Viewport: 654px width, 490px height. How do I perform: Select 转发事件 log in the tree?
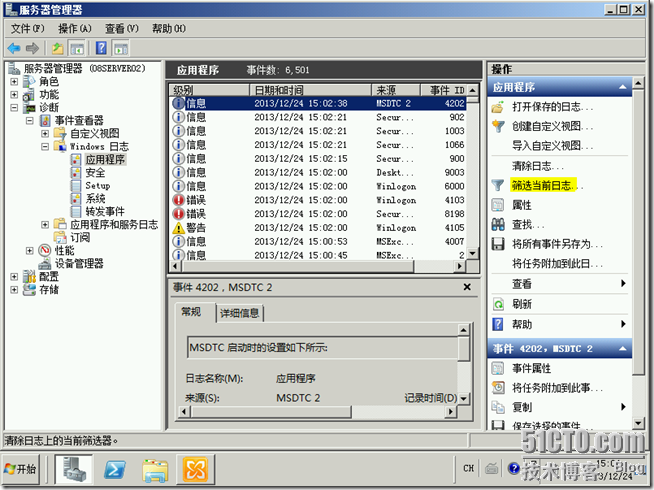pos(105,211)
